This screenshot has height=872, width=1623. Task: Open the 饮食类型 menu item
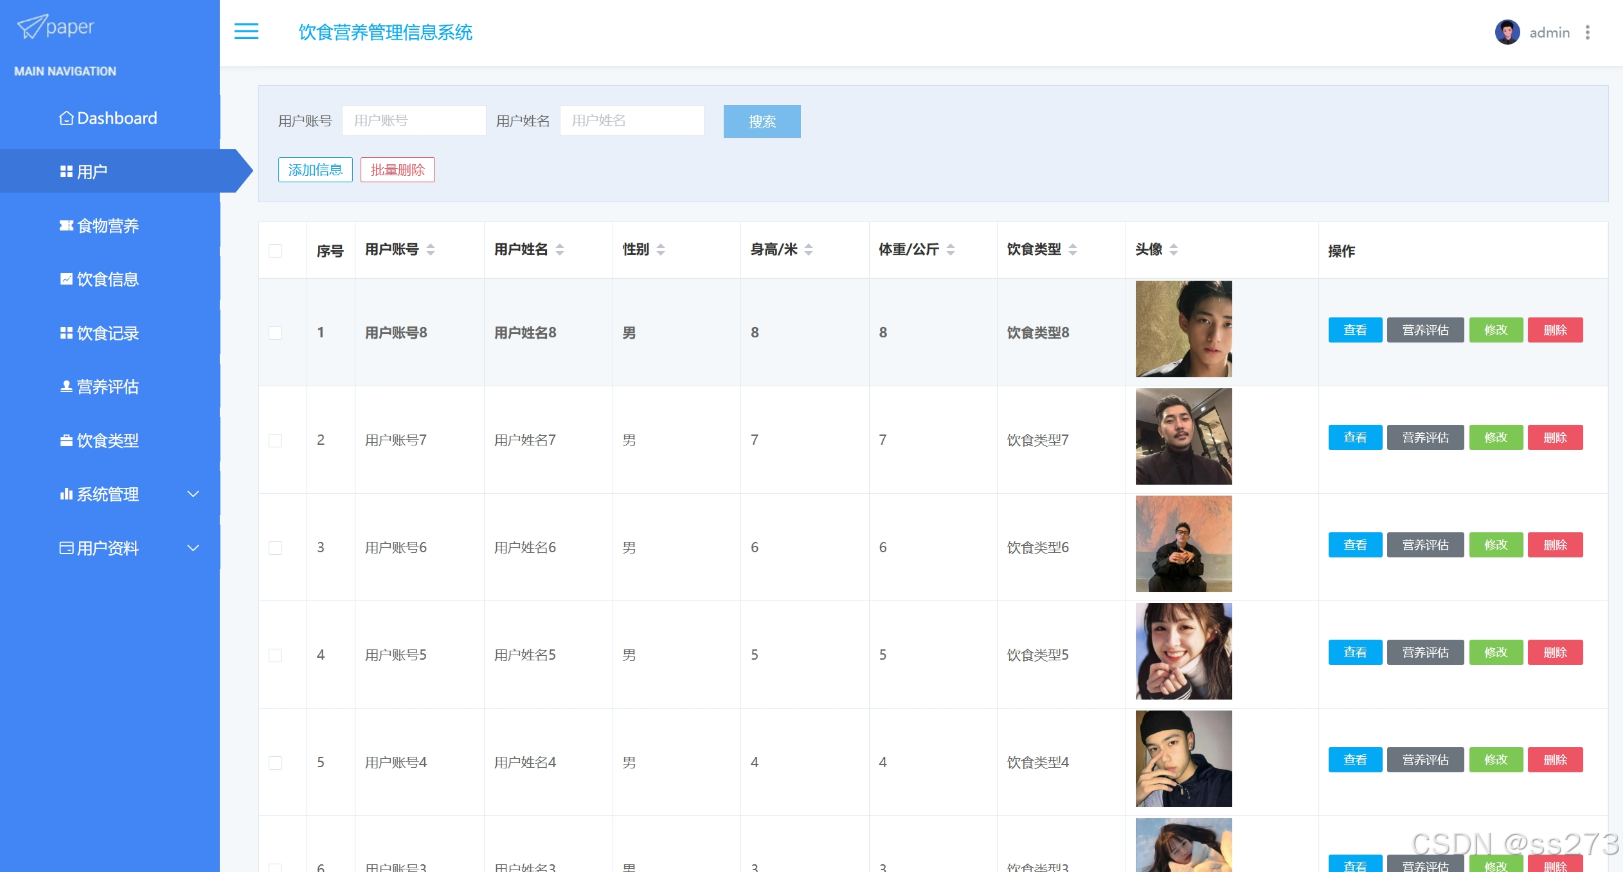[110, 441]
